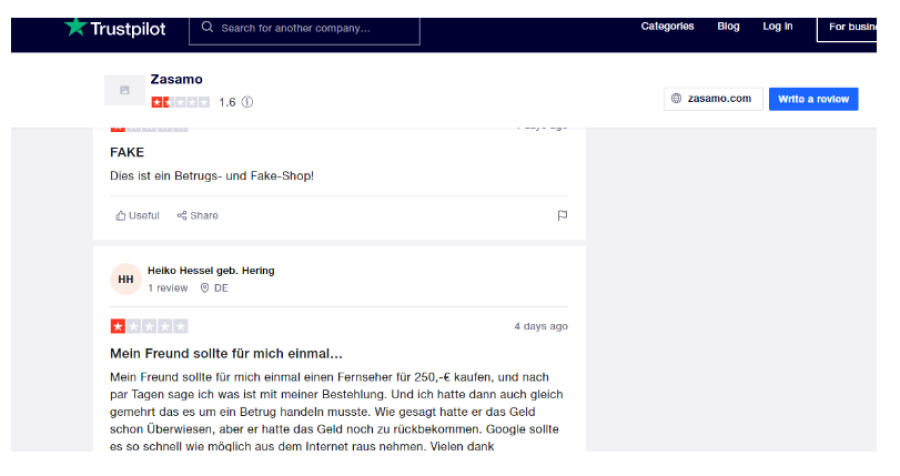
Task: Click the one-star rating of Heiko's review
Action: click(x=149, y=327)
